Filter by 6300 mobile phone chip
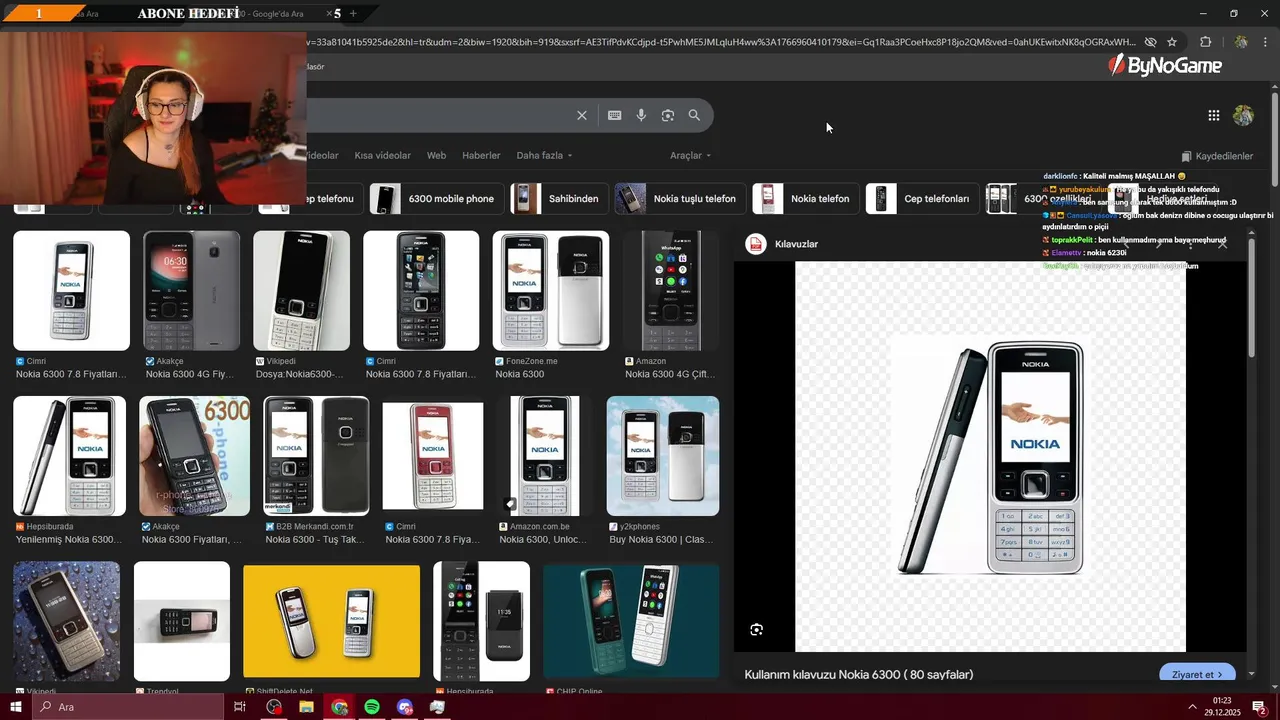This screenshot has width=1280, height=720. point(437,198)
